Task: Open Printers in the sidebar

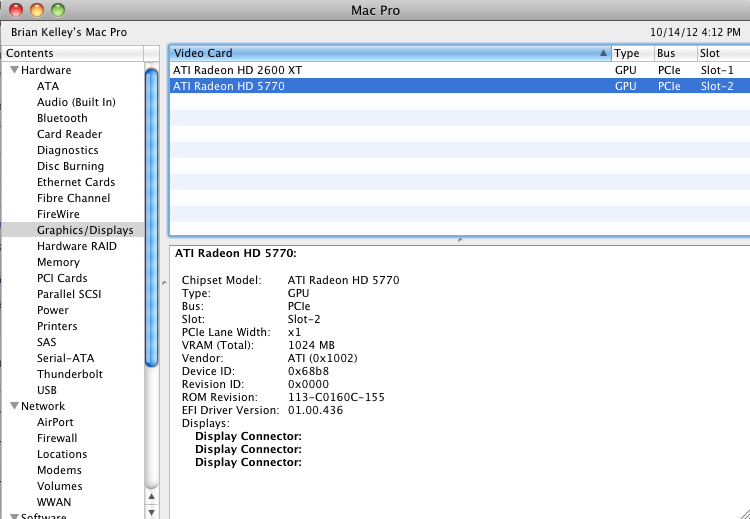Action: (x=57, y=326)
